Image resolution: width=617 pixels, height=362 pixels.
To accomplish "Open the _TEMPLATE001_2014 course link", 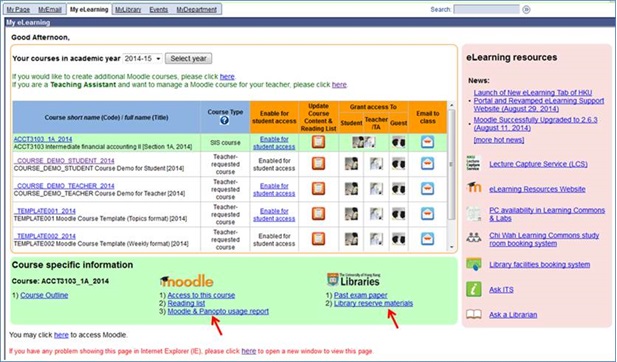I will (x=44, y=211).
